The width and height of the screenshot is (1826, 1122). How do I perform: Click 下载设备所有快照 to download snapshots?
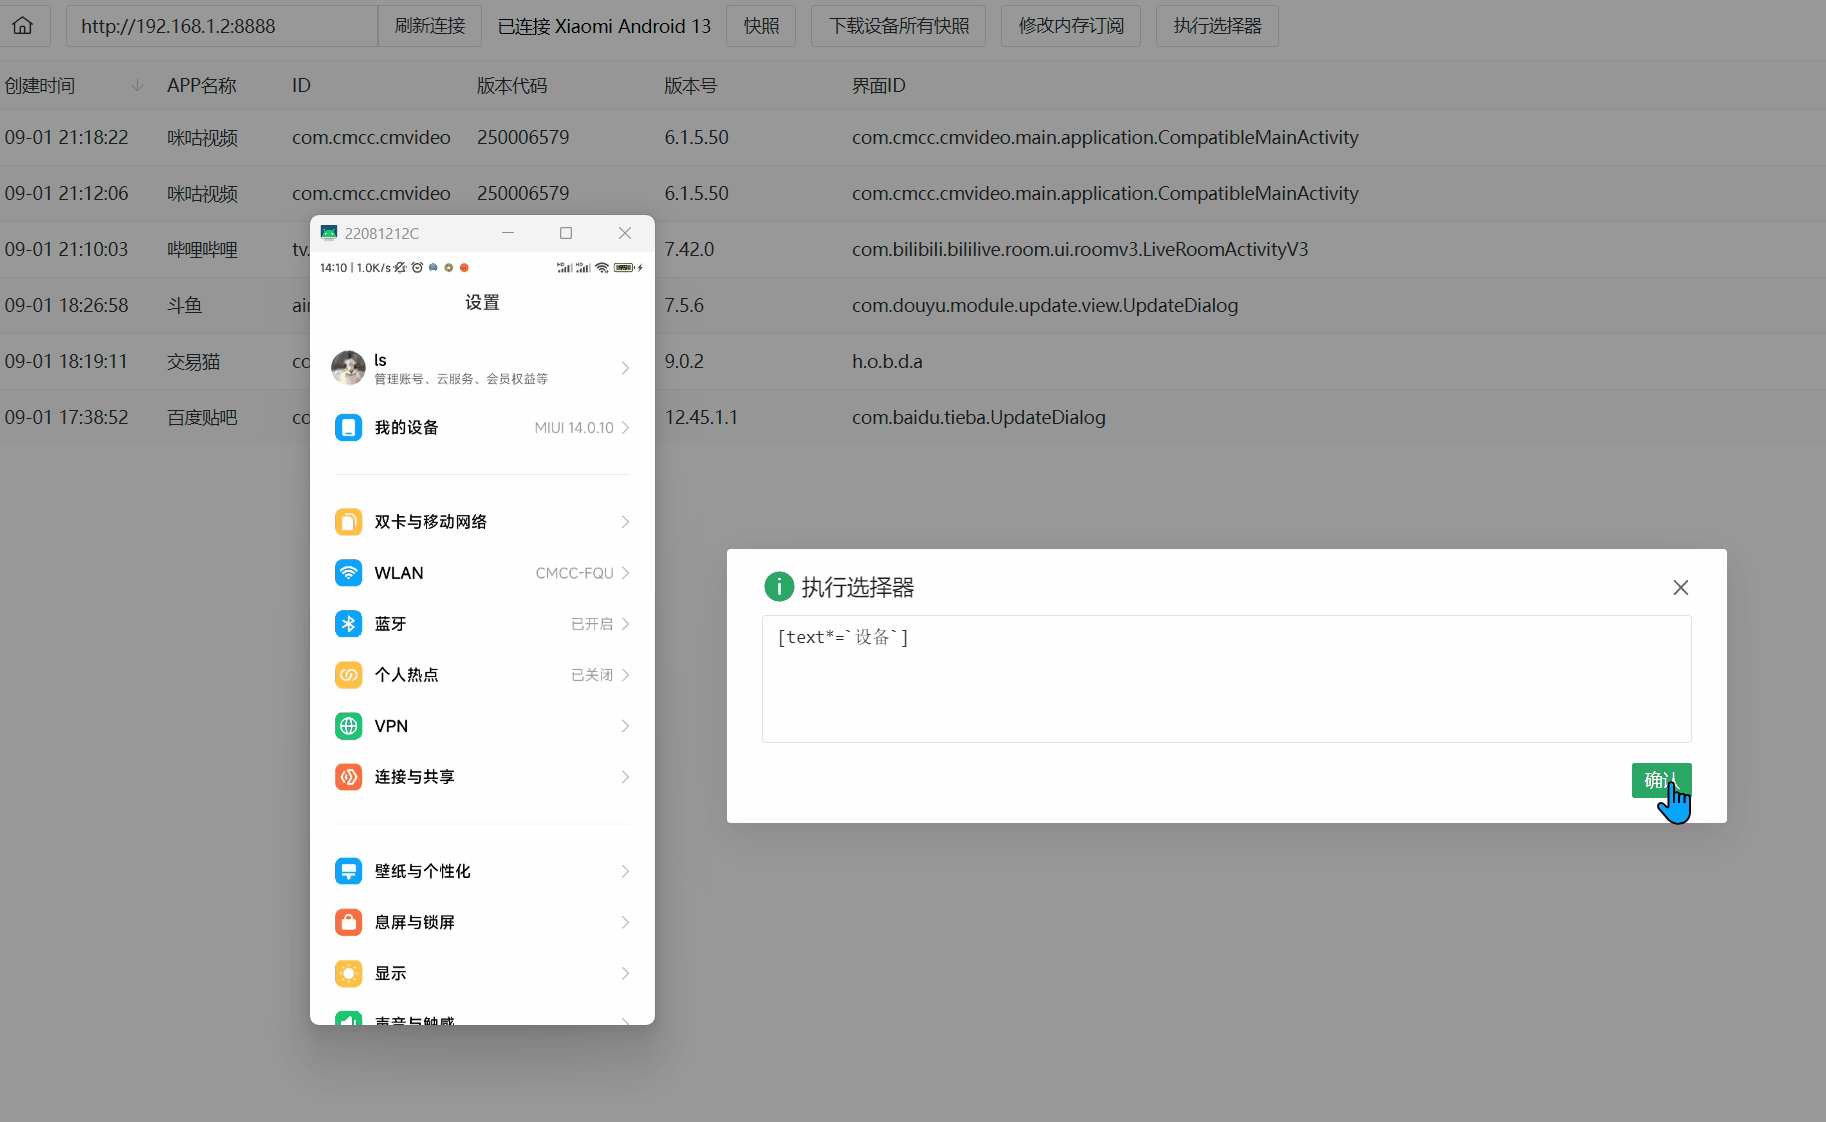[x=897, y=25]
